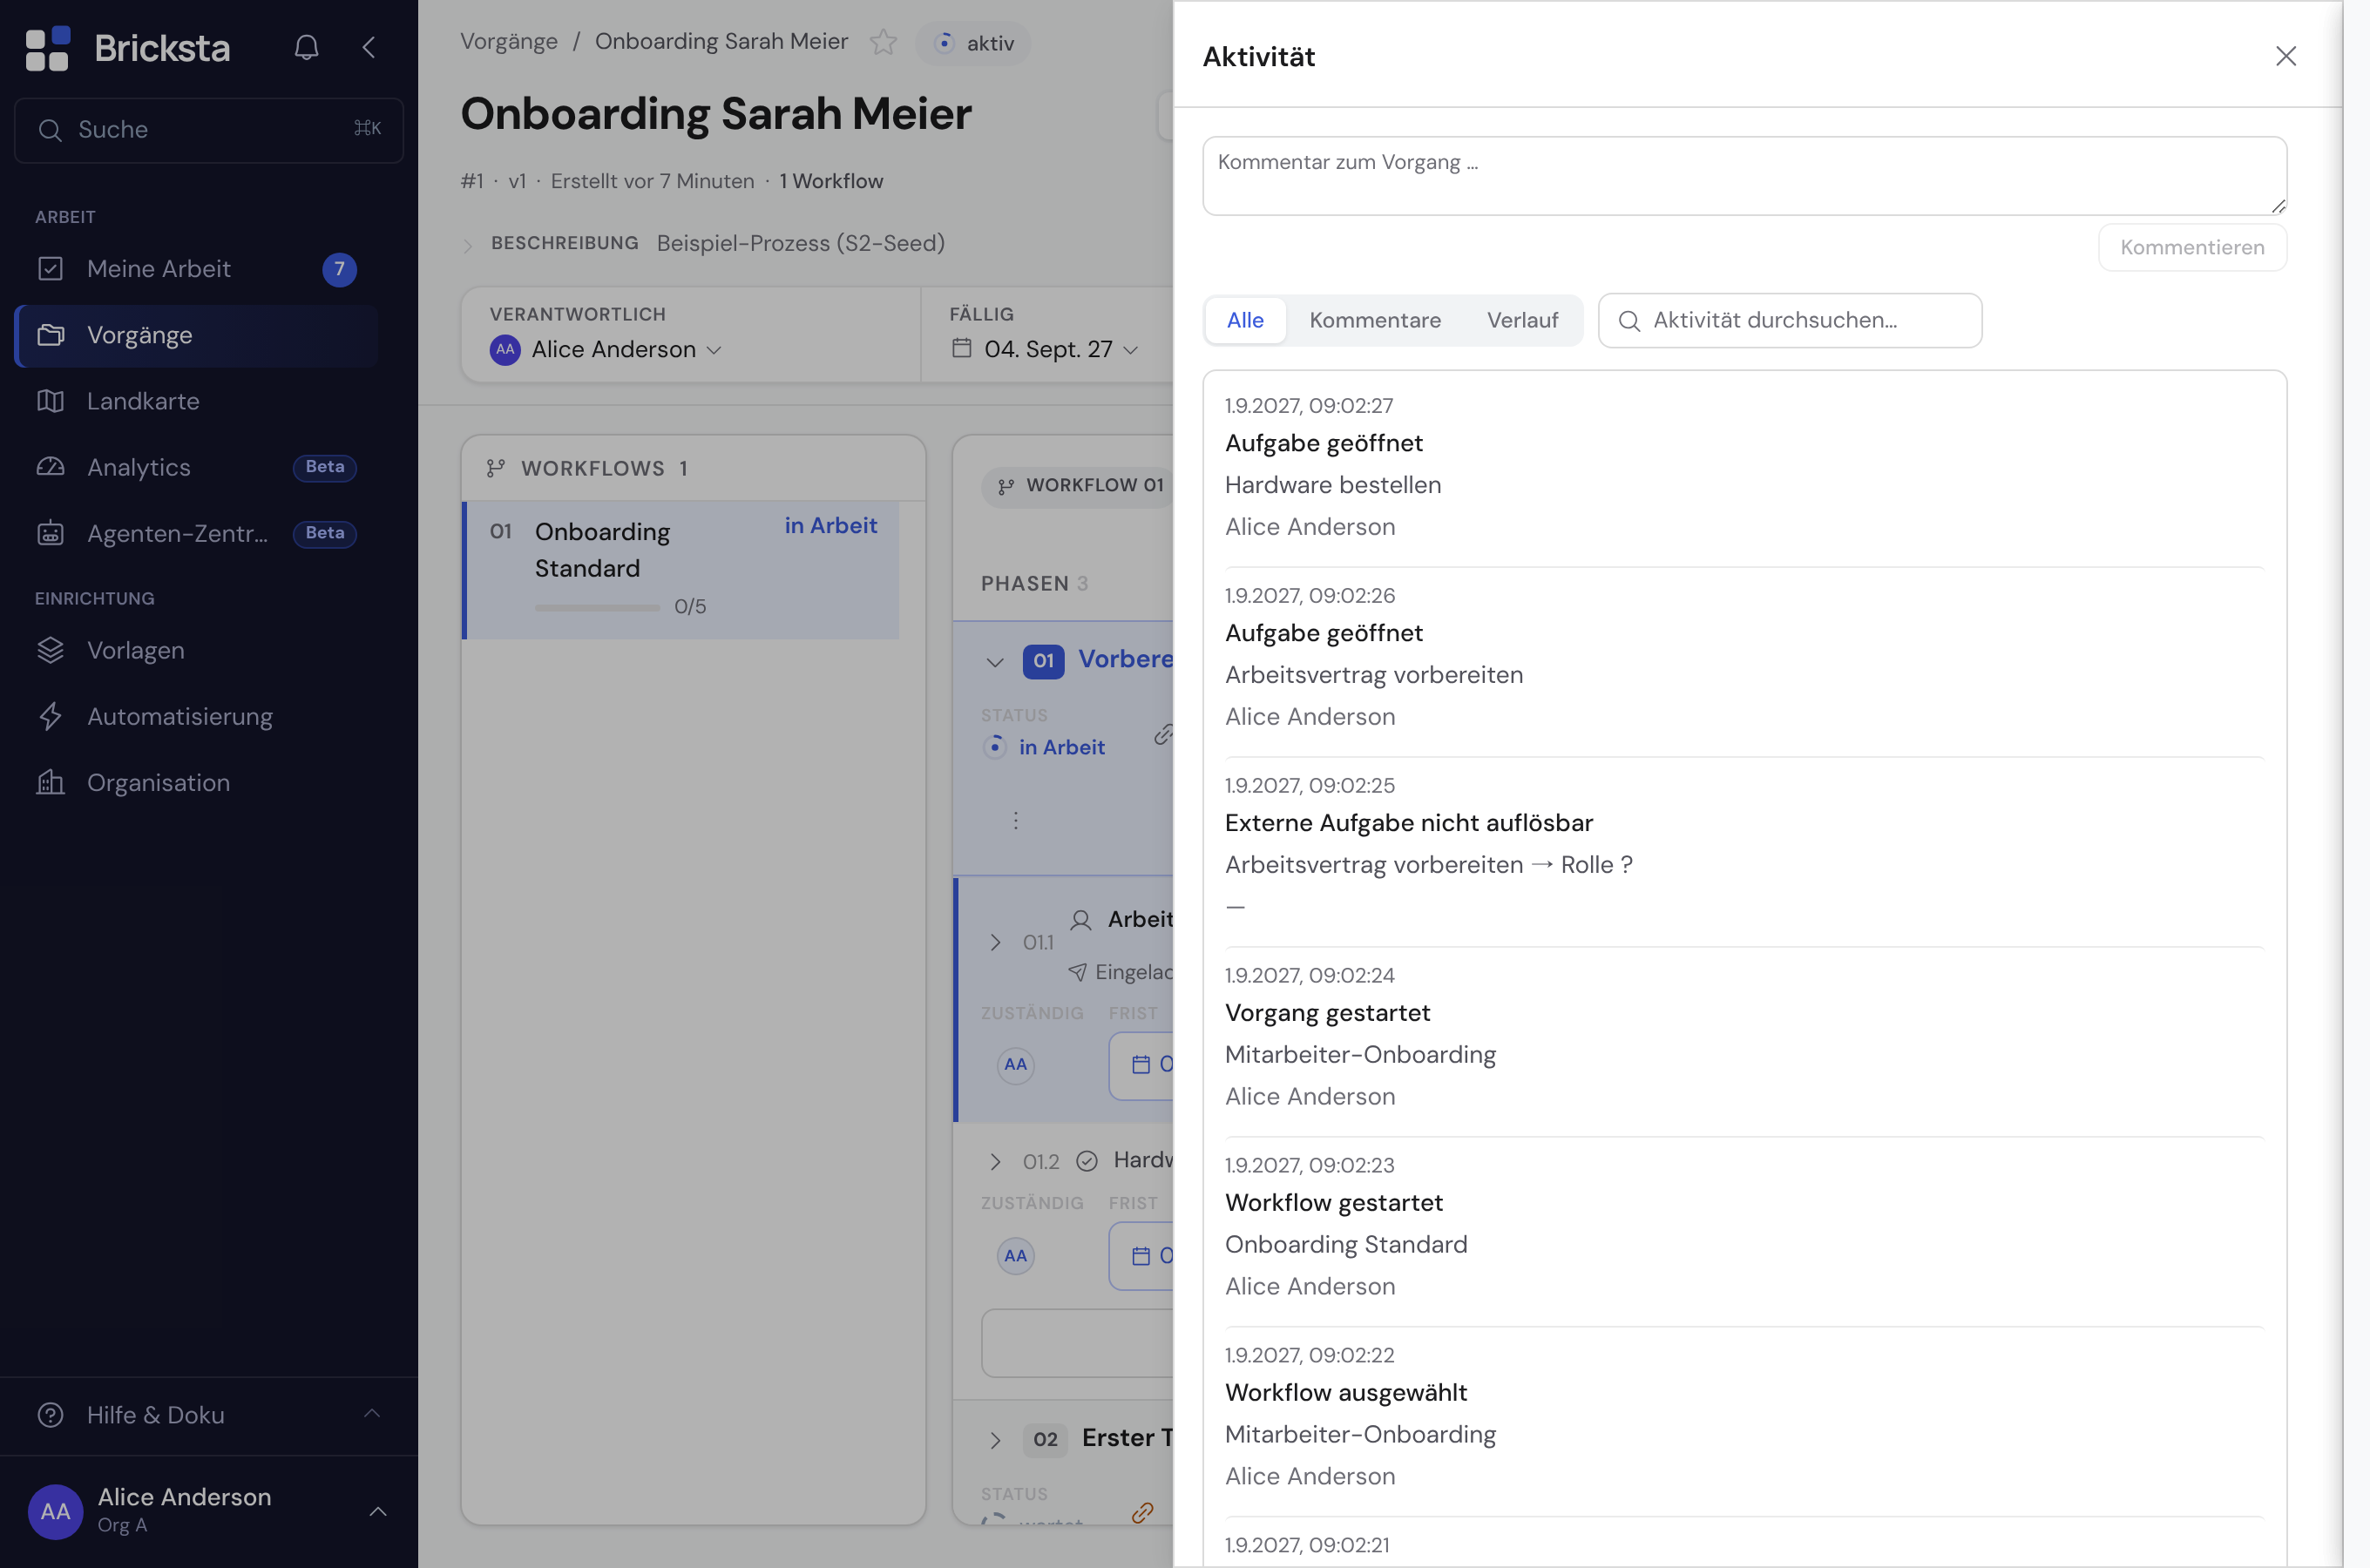Click the Aktivität durchsuchen search field
Screen dimensions: 2370x1568
1790,320
